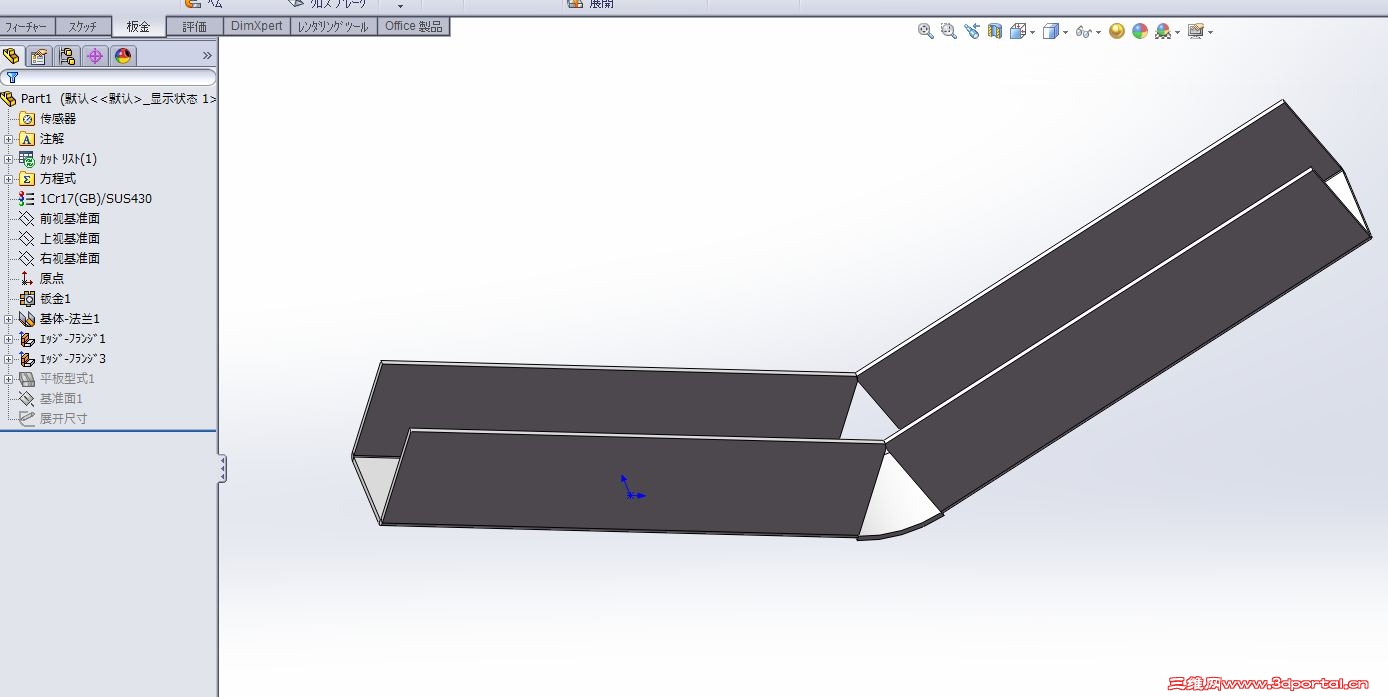Image resolution: width=1388 pixels, height=697 pixels.
Task: Click the 基体-法兰1 base flange icon
Action: (x=27, y=319)
